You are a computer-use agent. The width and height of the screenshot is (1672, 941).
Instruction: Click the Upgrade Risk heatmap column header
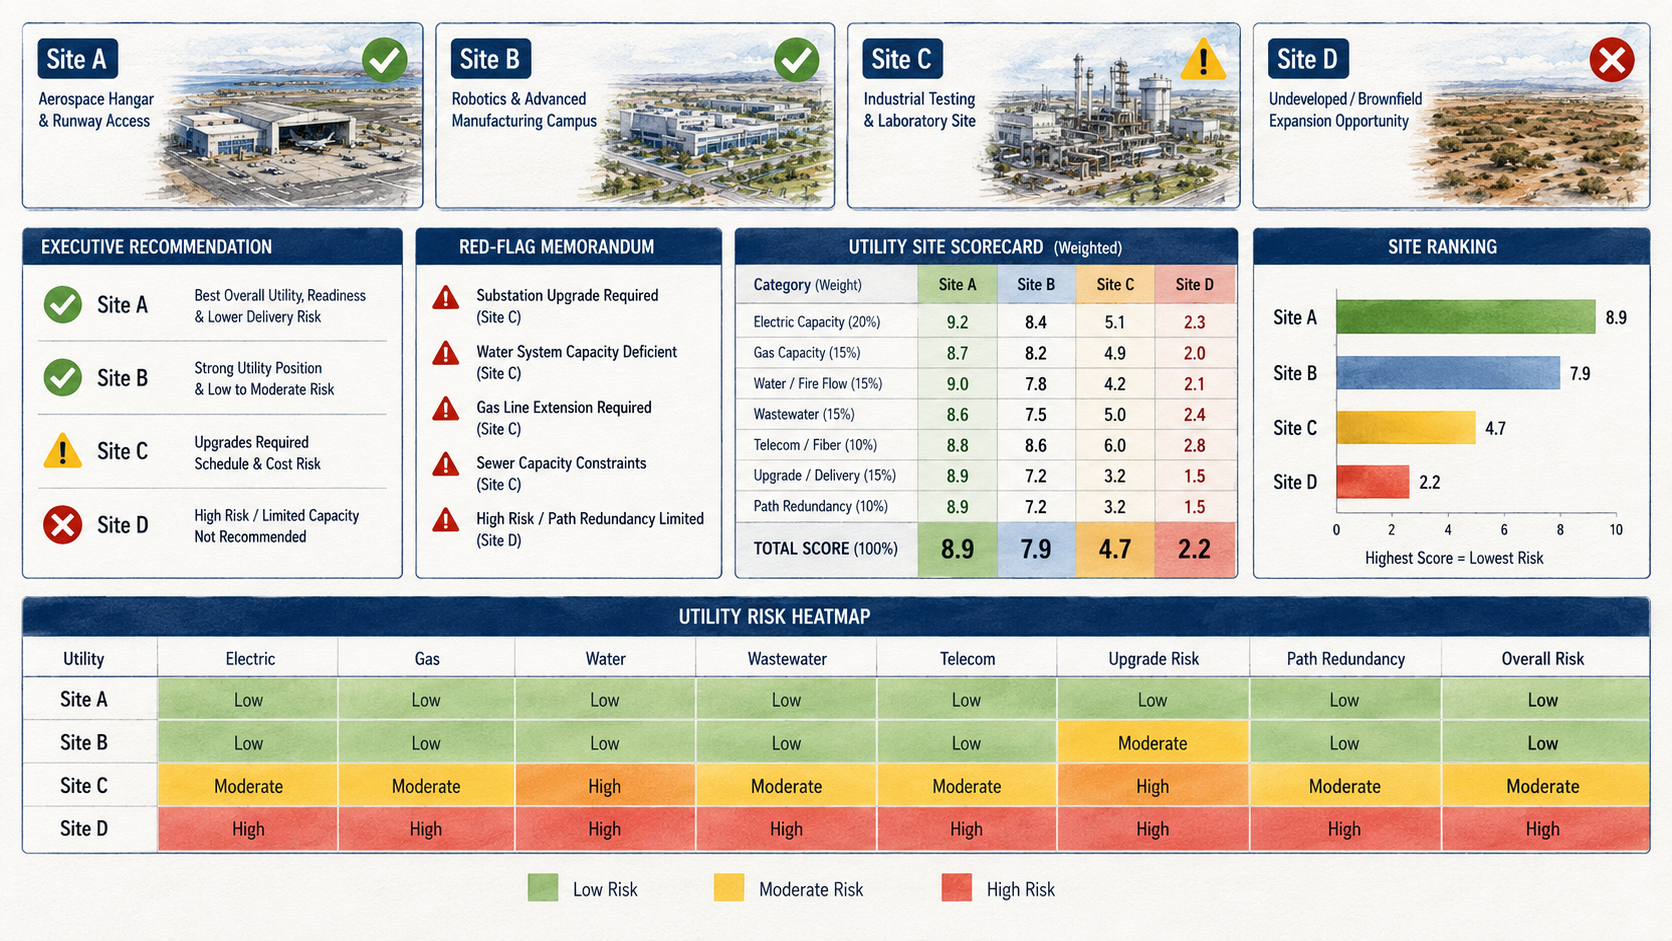1153,659
